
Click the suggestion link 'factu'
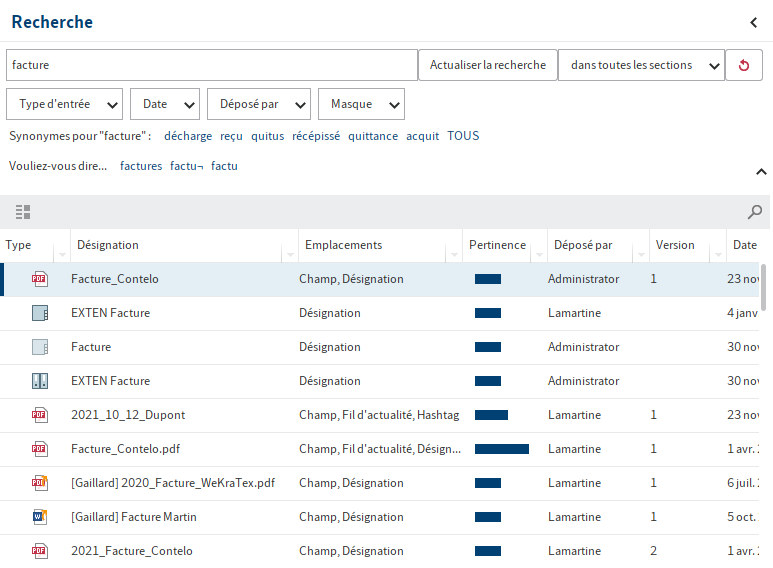(x=224, y=166)
